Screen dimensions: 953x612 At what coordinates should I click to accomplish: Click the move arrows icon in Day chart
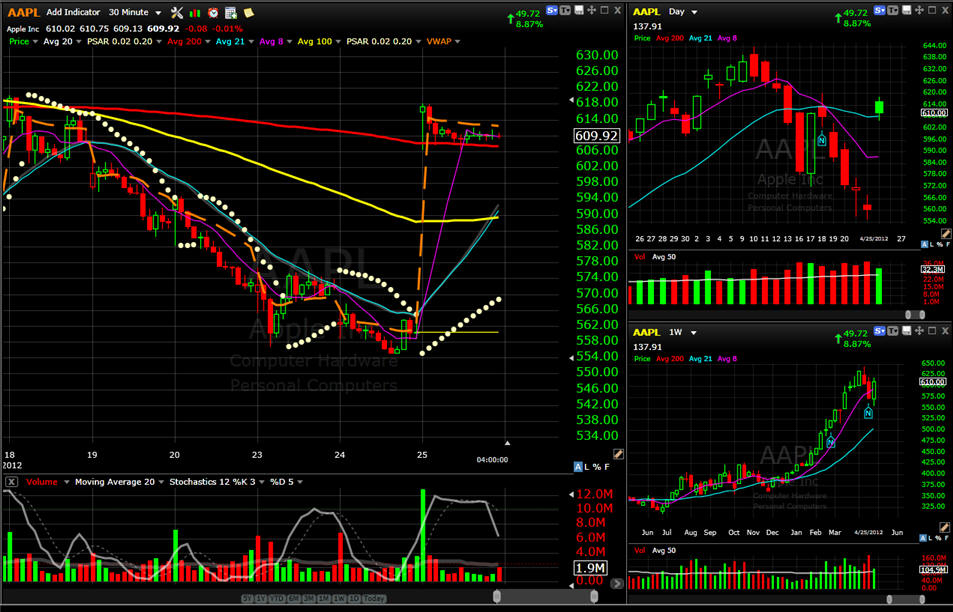[919, 10]
